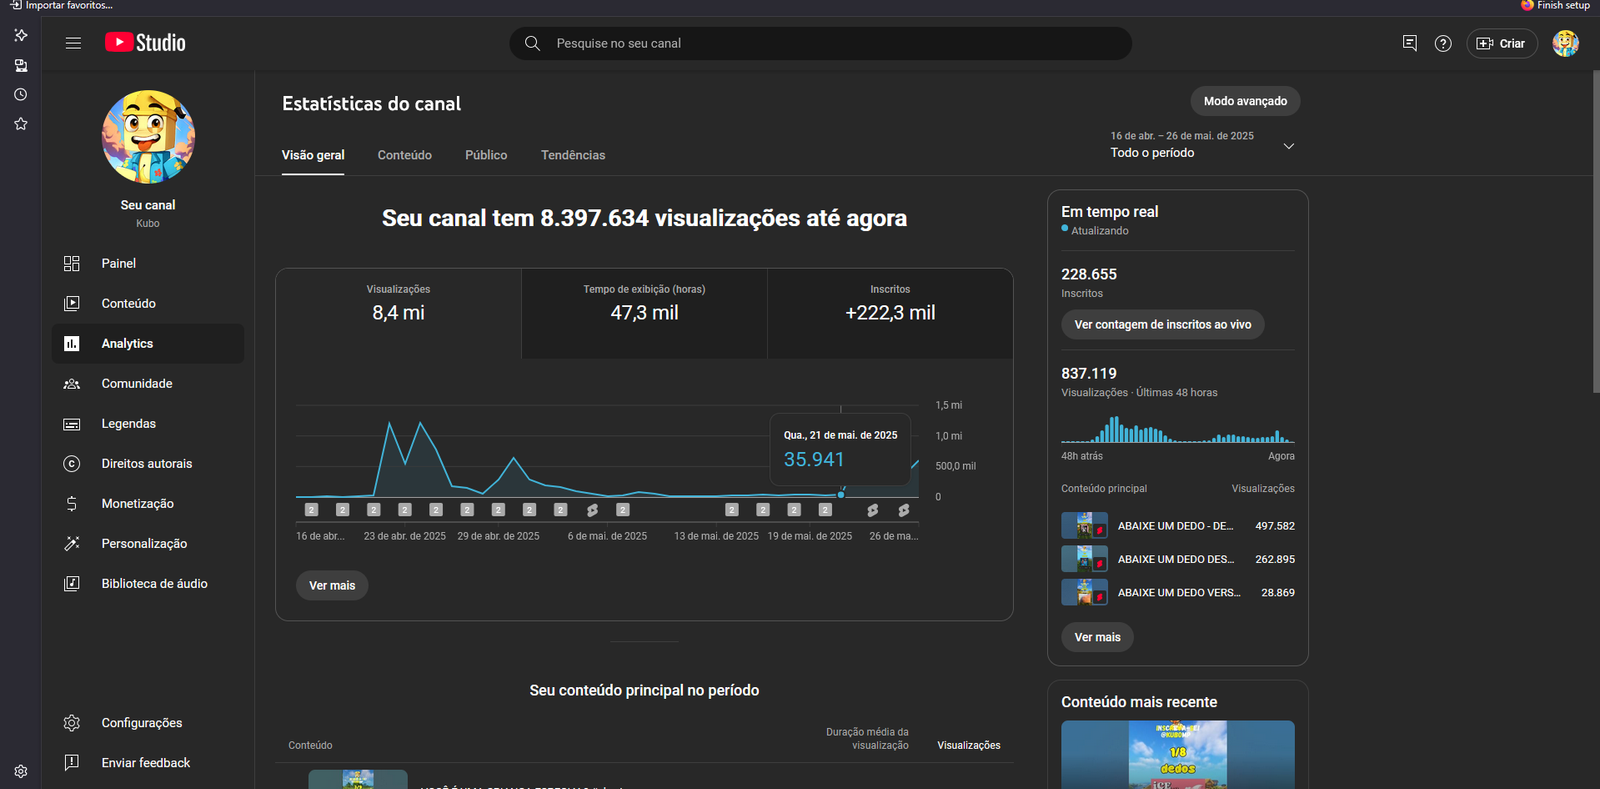The height and width of the screenshot is (789, 1600).
Task: Click thumbnail of the 497.582 views video
Action: [x=1084, y=526]
